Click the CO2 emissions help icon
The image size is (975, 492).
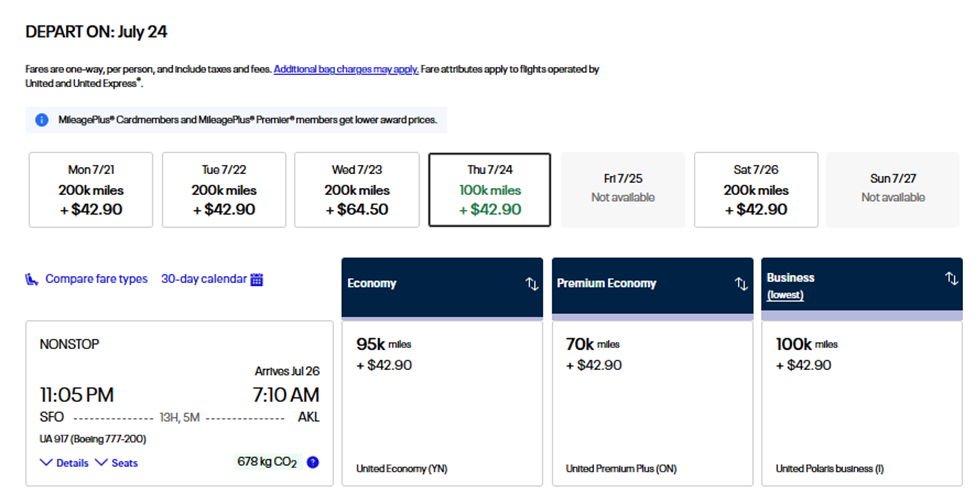click(x=313, y=462)
